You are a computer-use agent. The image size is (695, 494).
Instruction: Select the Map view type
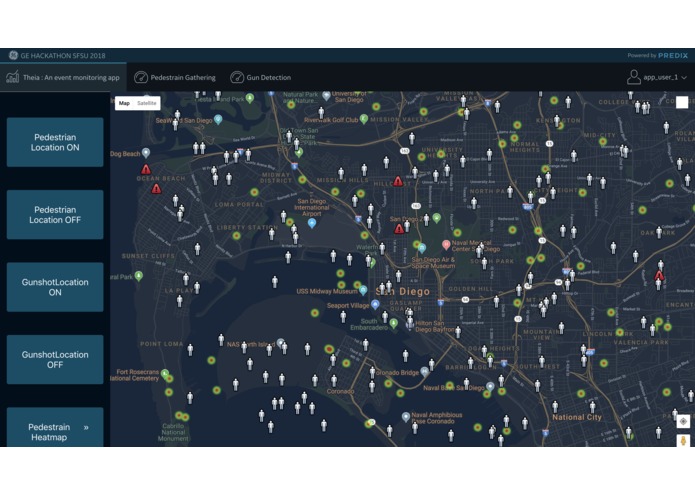pyautogui.click(x=124, y=103)
